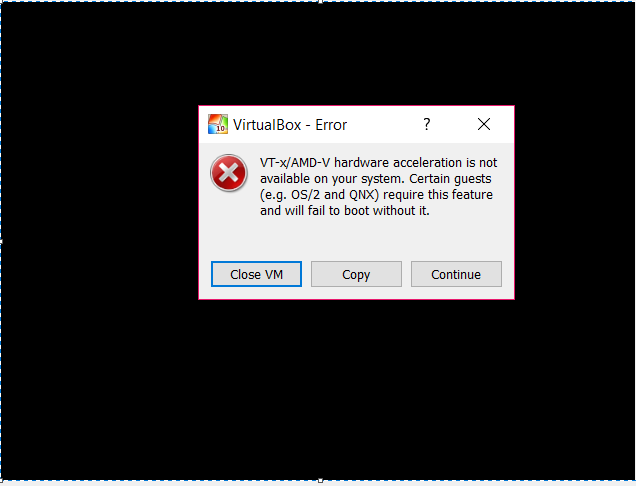
Task: Click the selection handle on the top edge
Action: click(320, 2)
